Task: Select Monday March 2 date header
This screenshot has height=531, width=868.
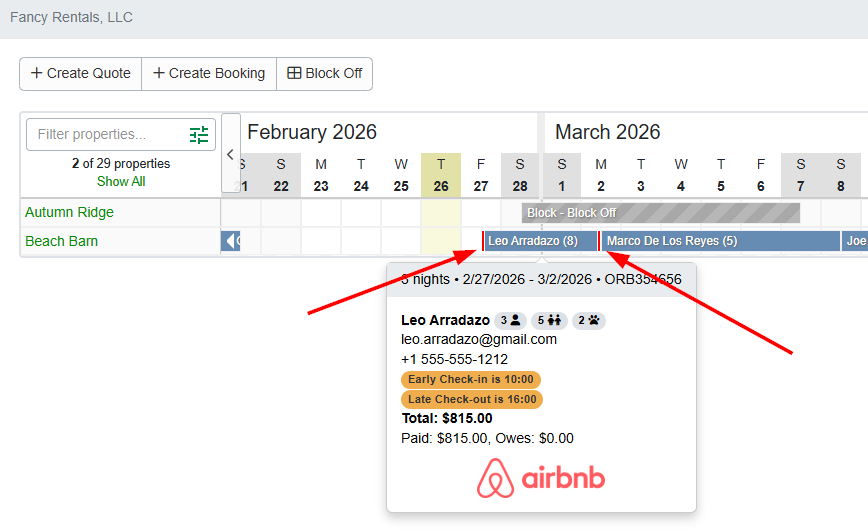Action: [x=601, y=175]
